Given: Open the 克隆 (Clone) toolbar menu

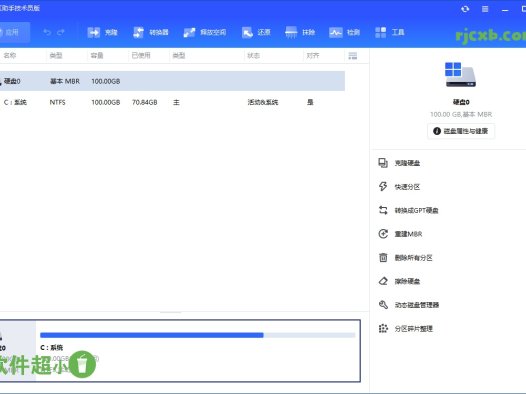Looking at the screenshot, I should pyautogui.click(x=102, y=32).
